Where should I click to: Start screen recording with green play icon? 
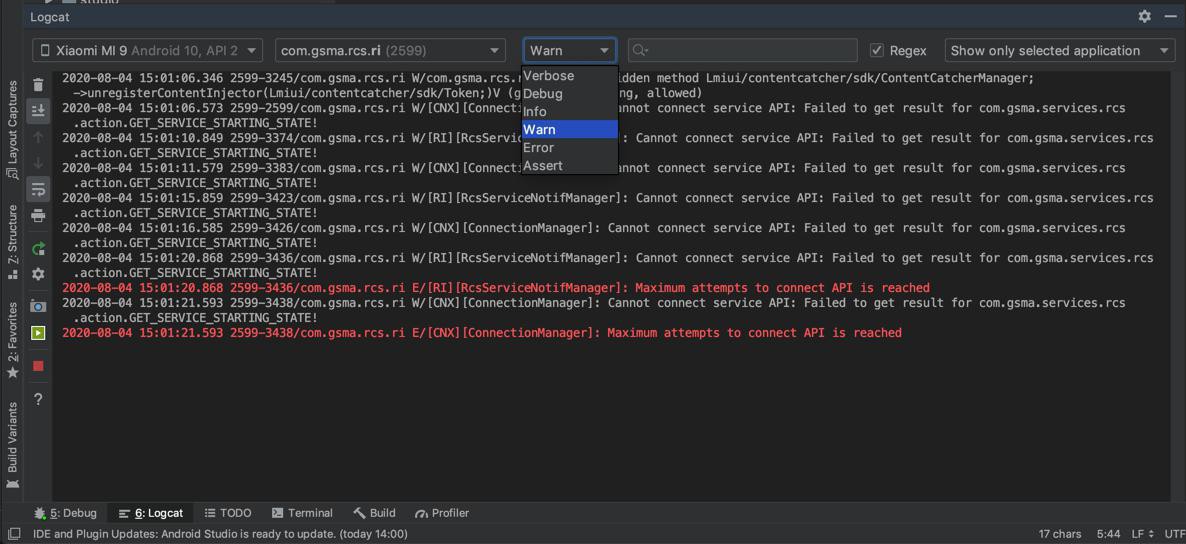[38, 333]
